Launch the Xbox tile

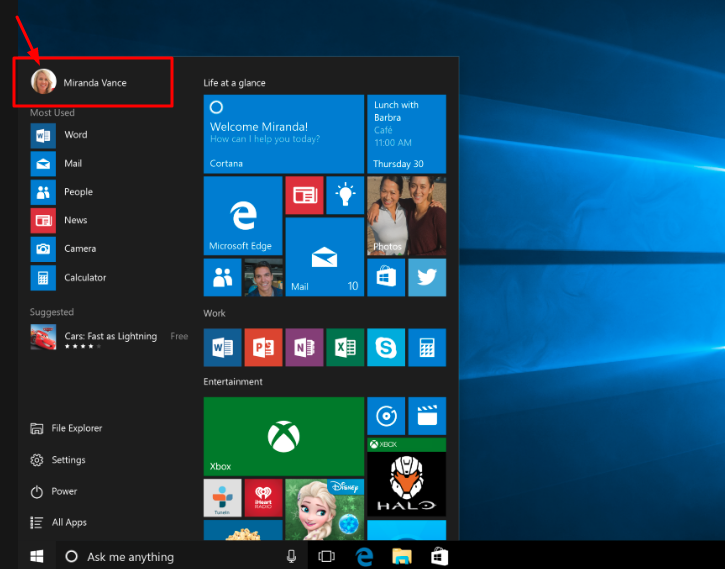pyautogui.click(x=283, y=436)
